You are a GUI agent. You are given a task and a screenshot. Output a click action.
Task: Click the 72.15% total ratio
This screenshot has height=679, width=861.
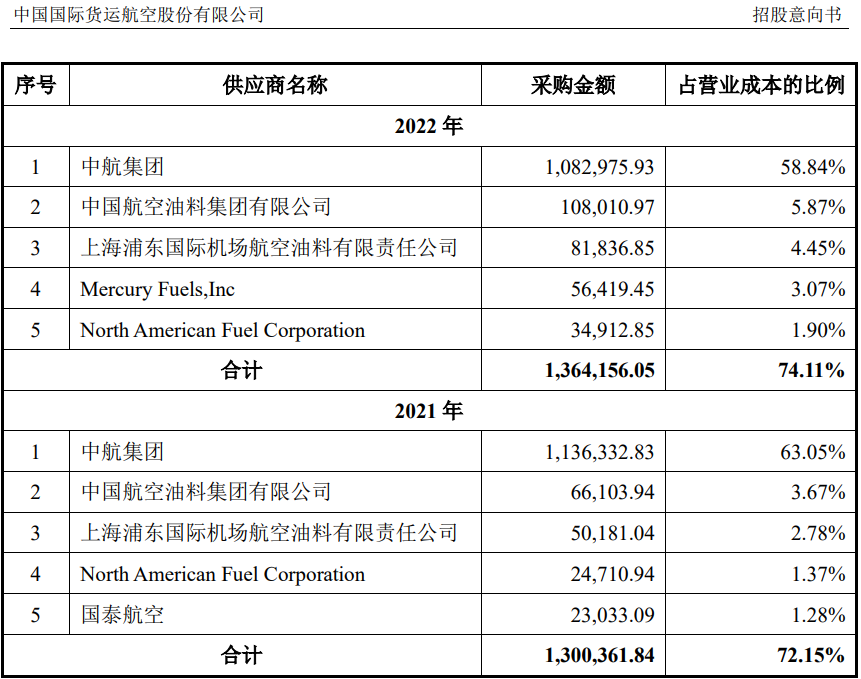pyautogui.click(x=812, y=655)
